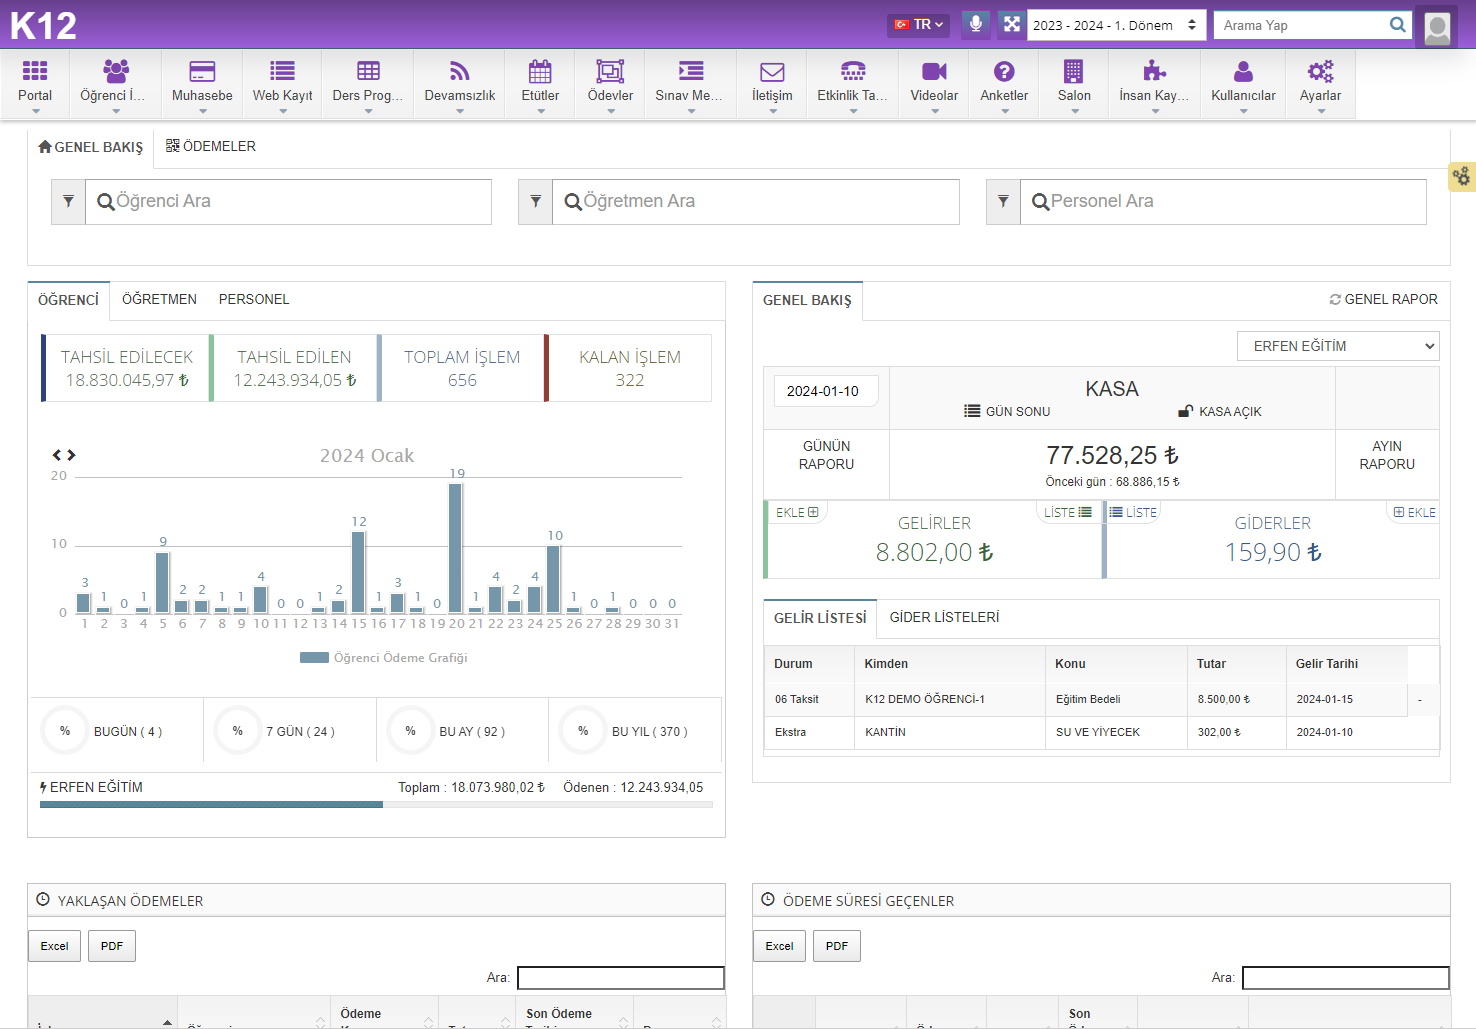Open the 2023 - 2024 term selector
The image size is (1476, 1029).
1115,25
